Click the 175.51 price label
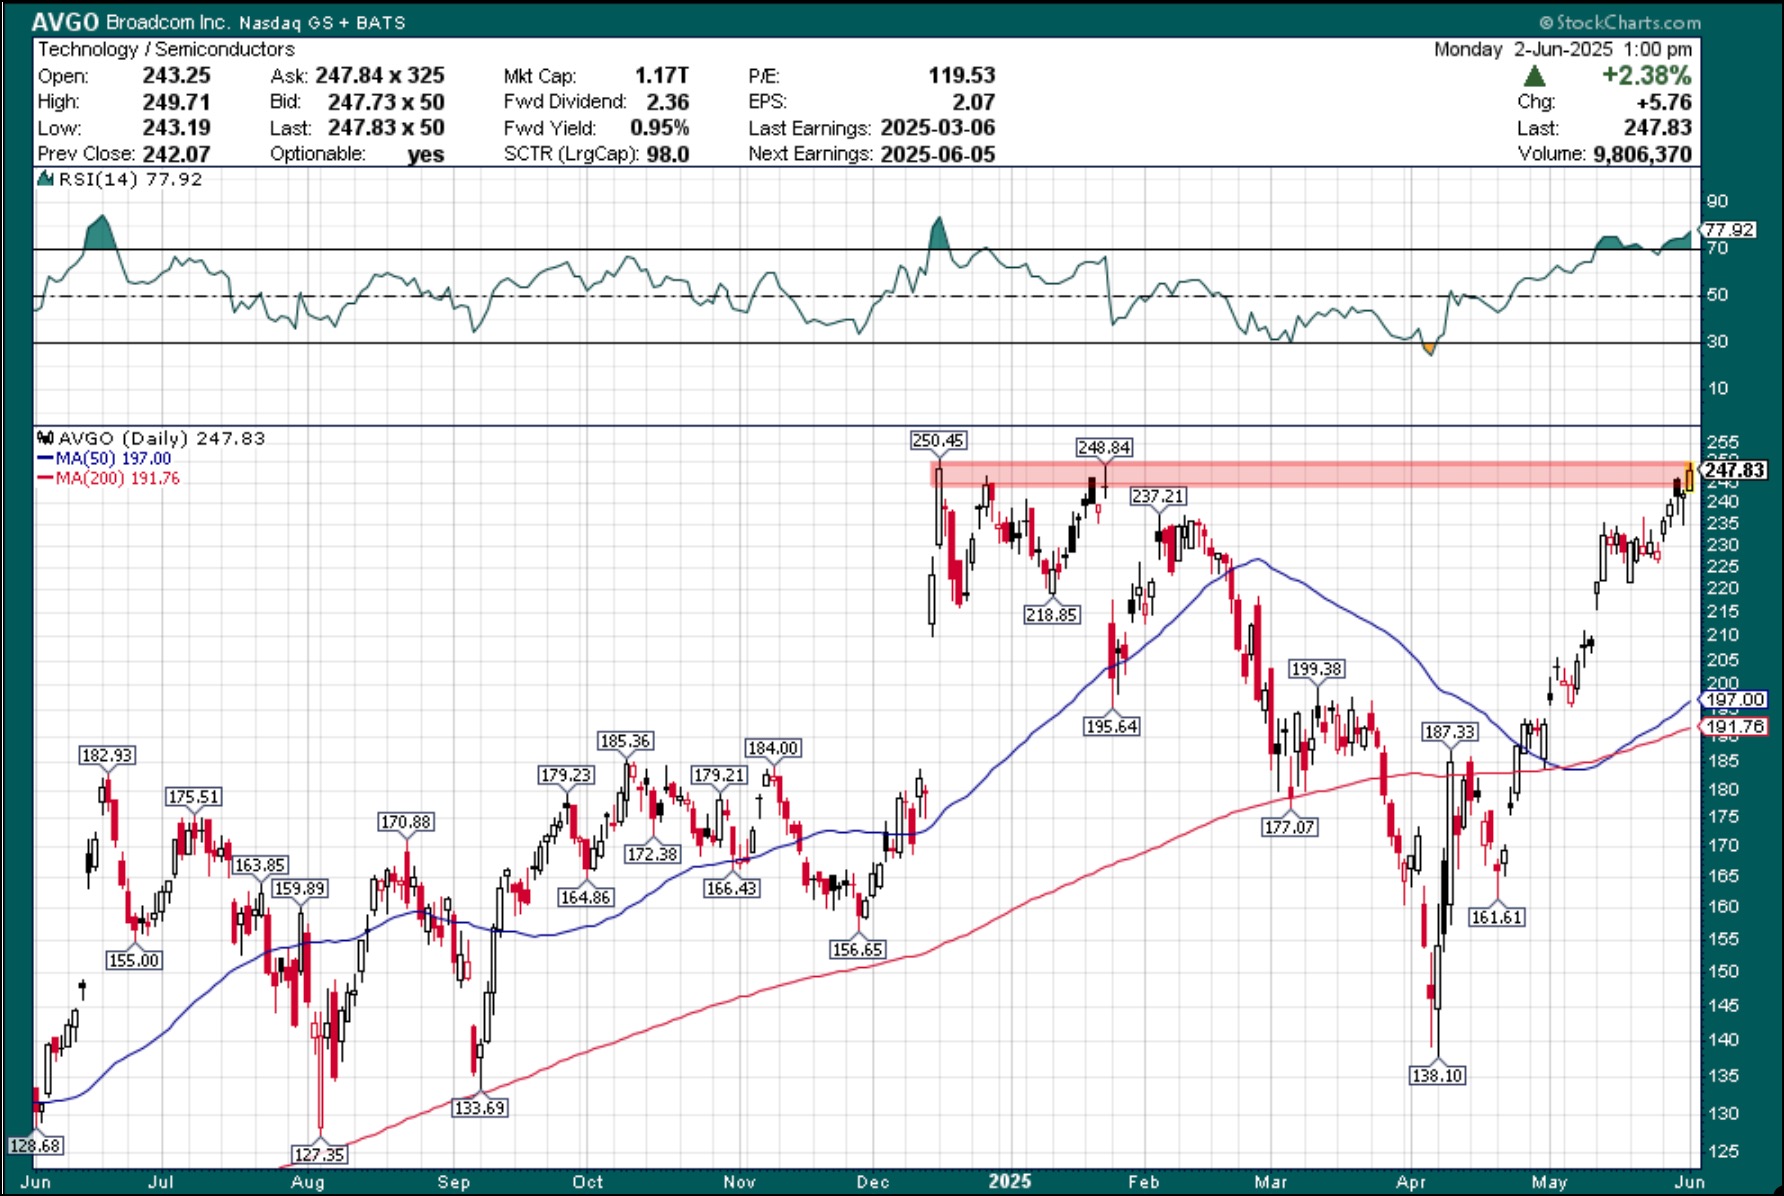This screenshot has height=1196, width=1784. click(x=193, y=797)
